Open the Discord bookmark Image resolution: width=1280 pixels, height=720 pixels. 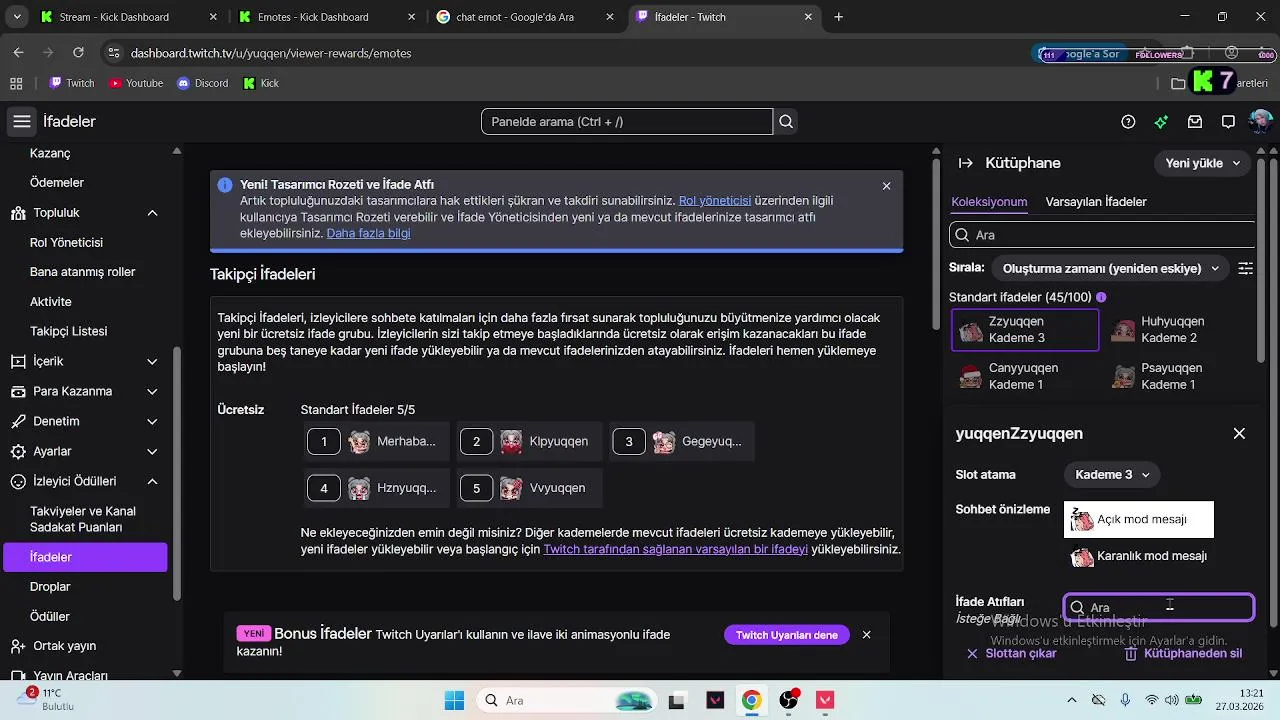click(203, 83)
